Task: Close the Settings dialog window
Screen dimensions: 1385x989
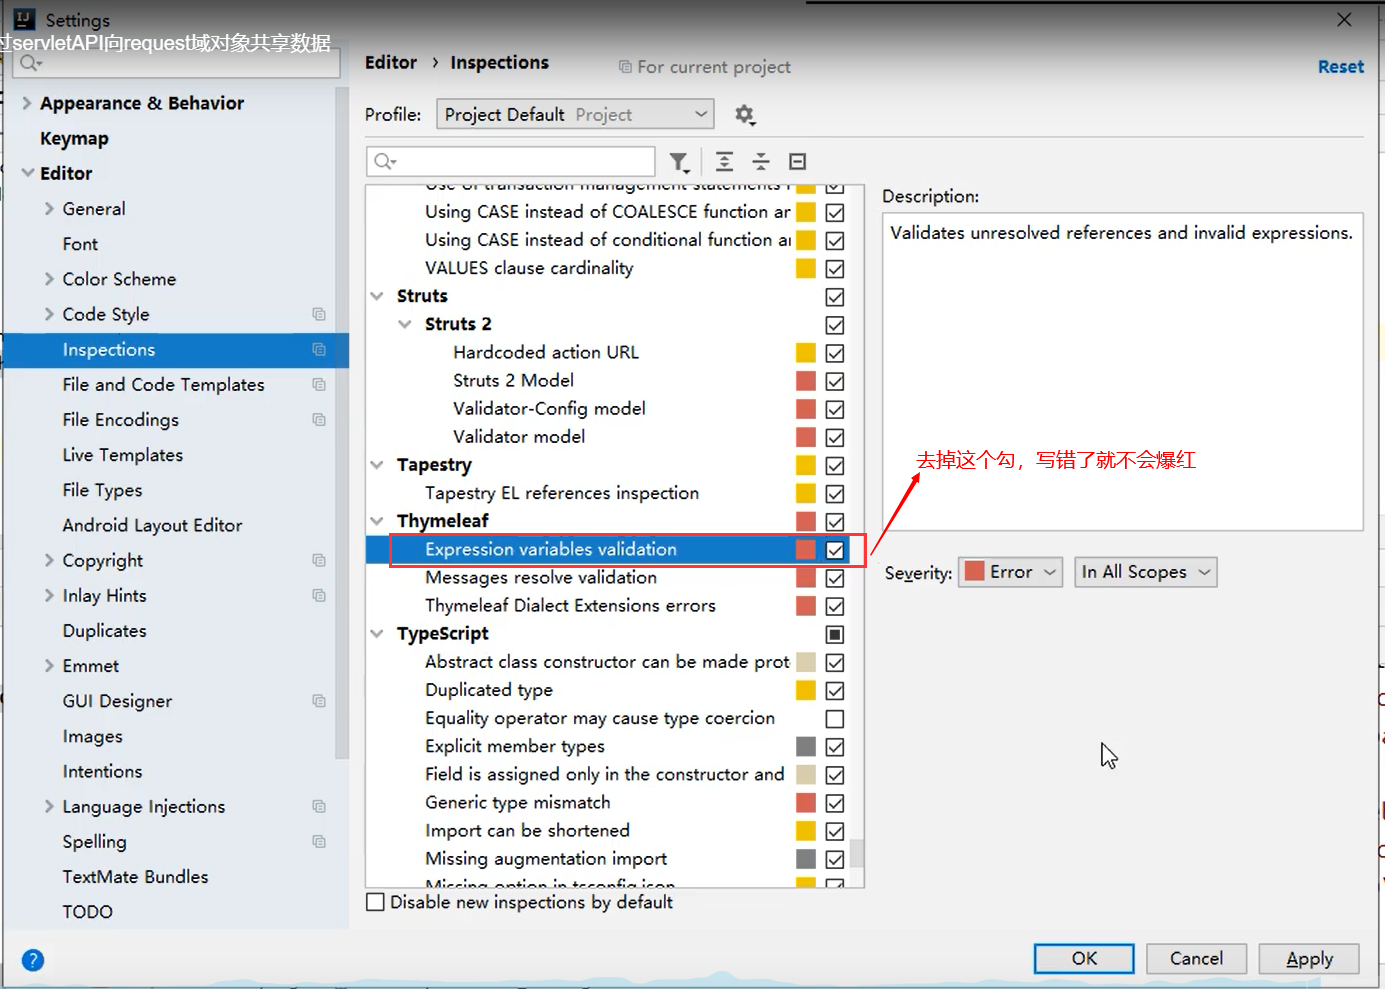Action: tap(1344, 19)
